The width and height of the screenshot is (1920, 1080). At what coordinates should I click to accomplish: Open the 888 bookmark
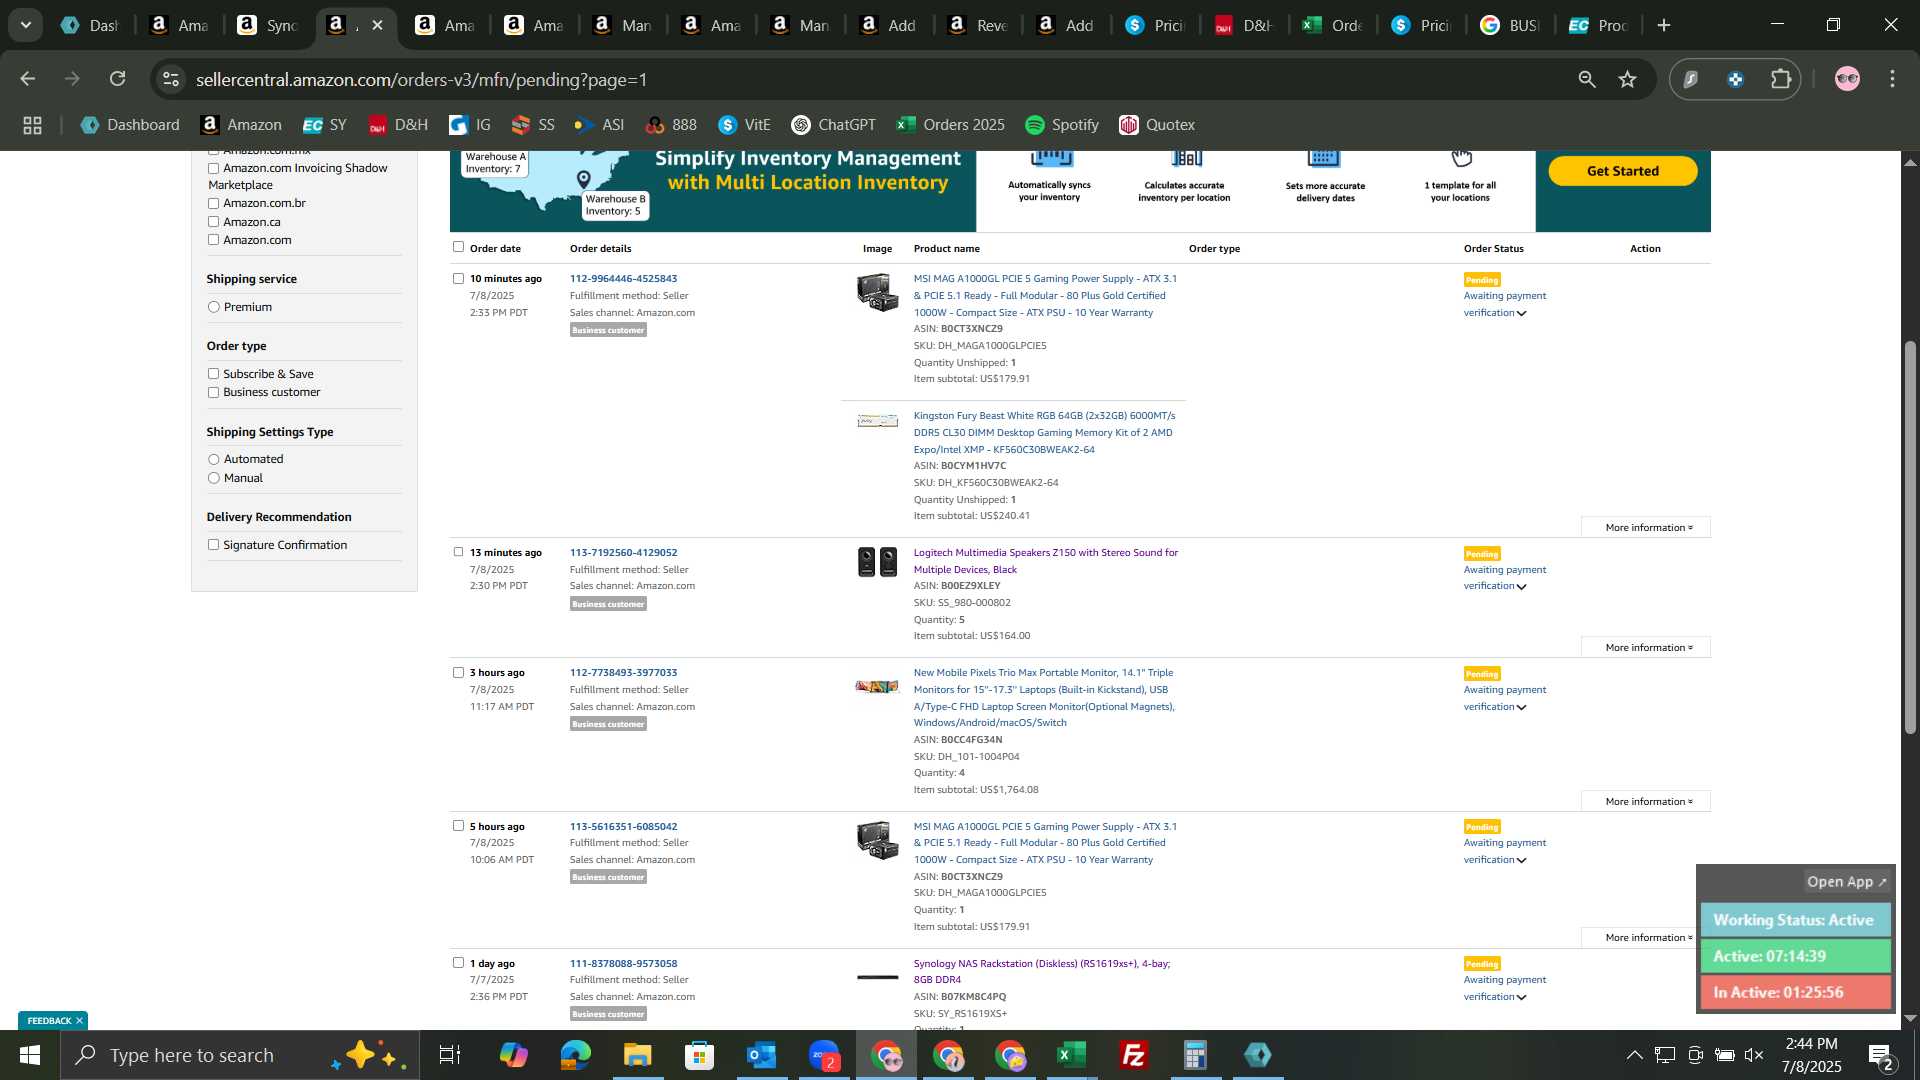(671, 125)
